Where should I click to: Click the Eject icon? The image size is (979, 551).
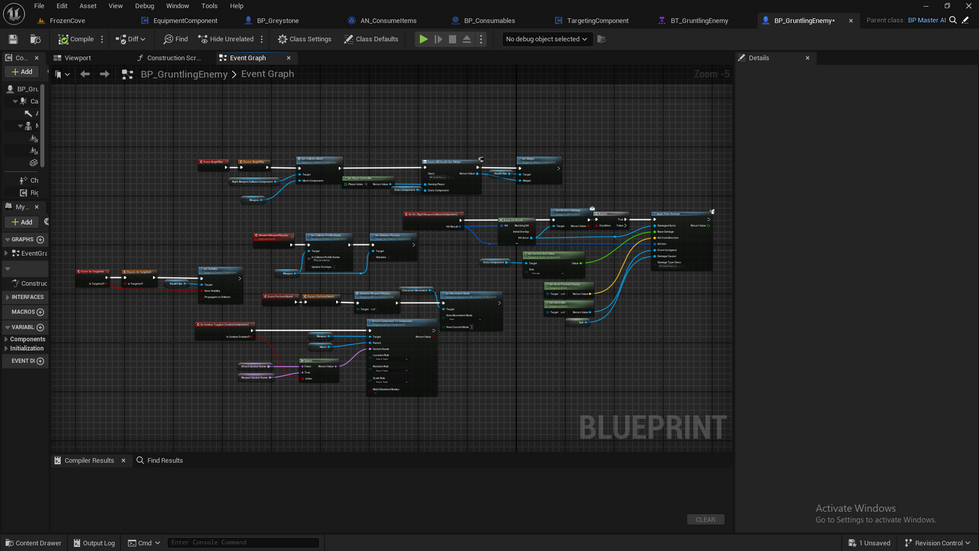click(466, 39)
